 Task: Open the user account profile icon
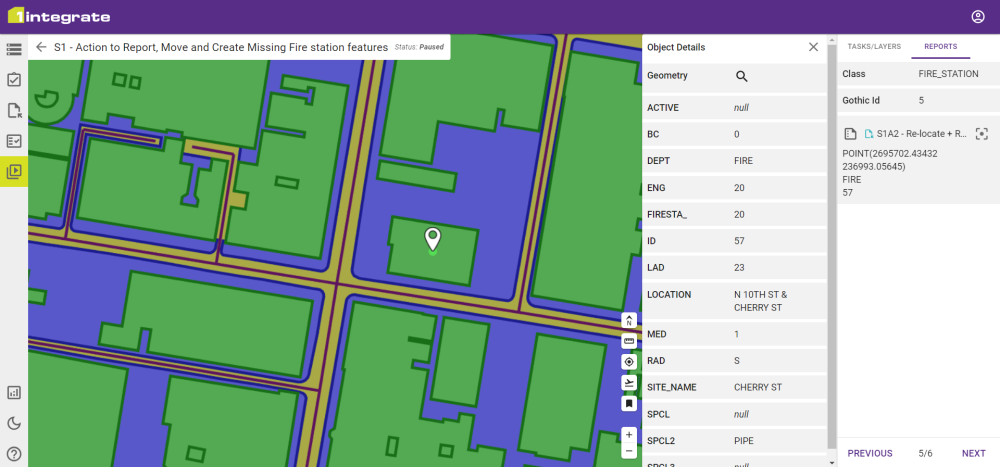pyautogui.click(x=978, y=17)
